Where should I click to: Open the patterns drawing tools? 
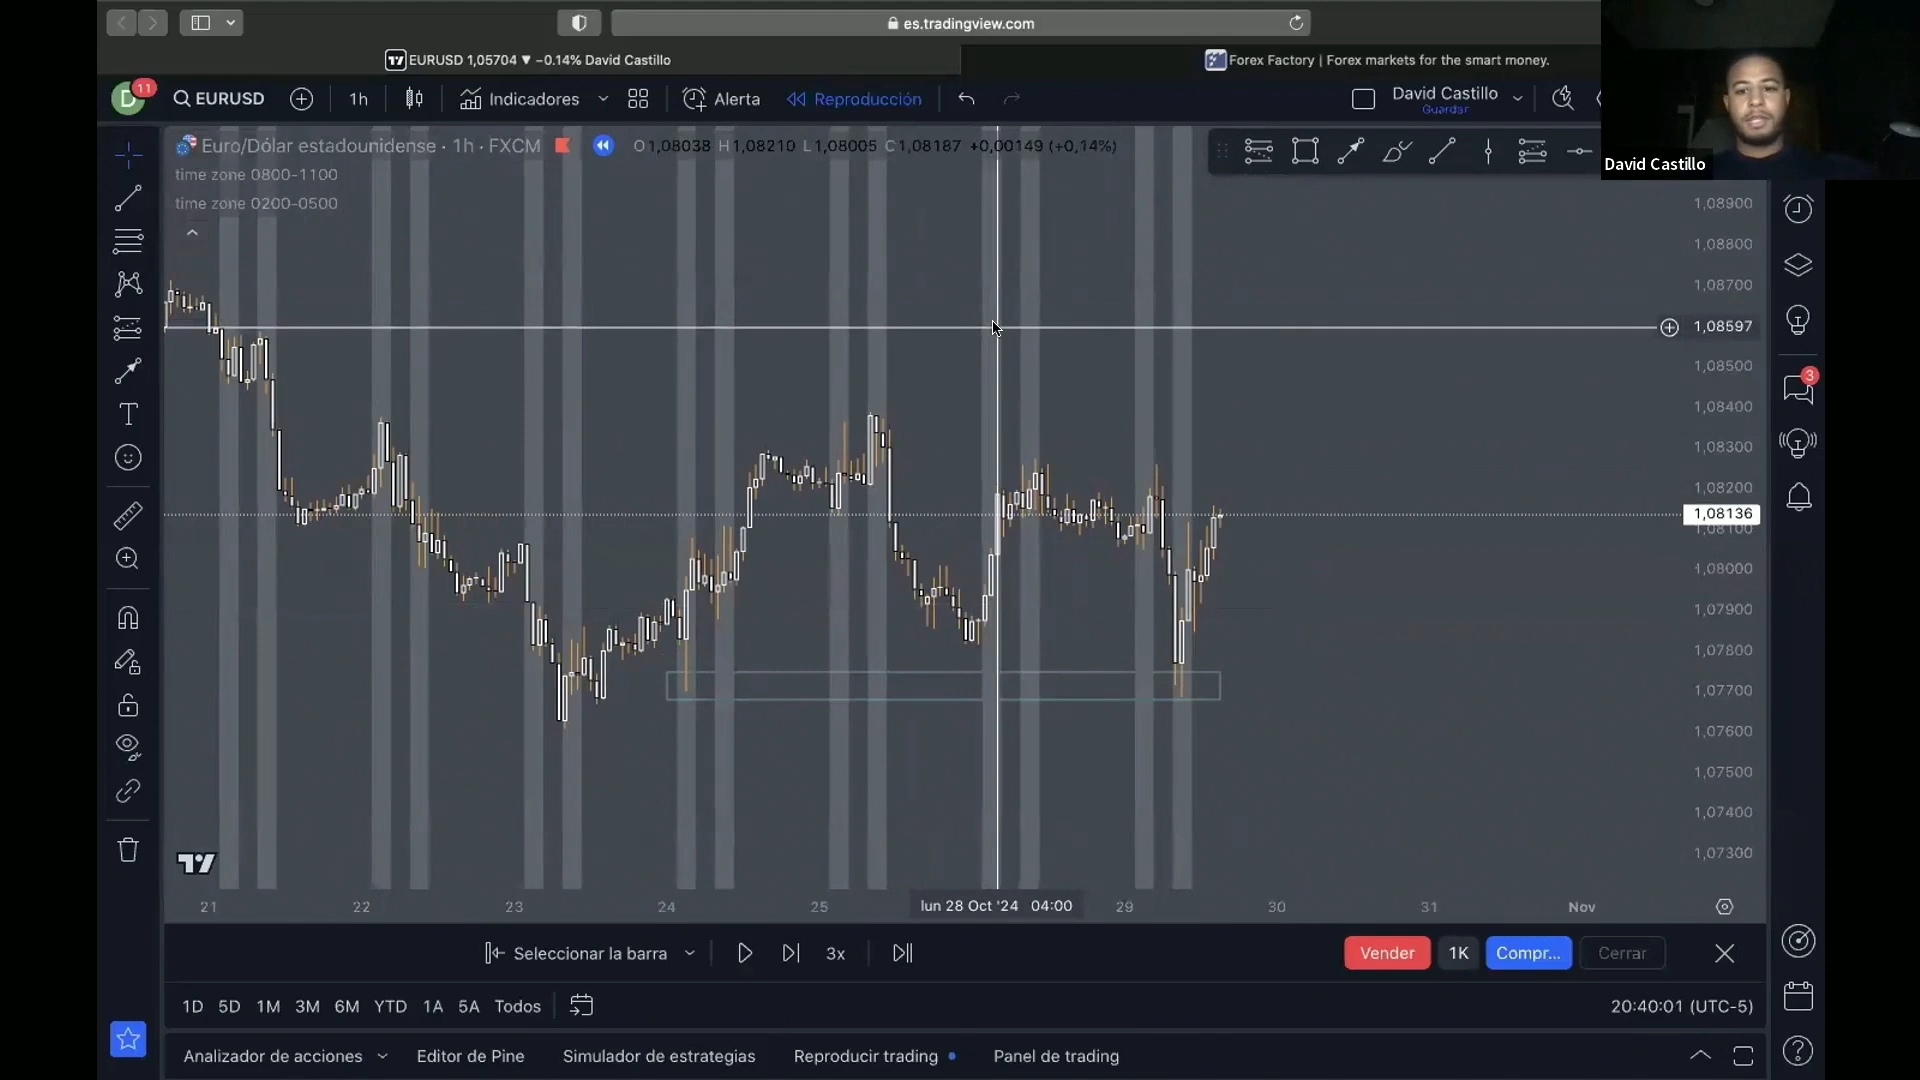128,284
